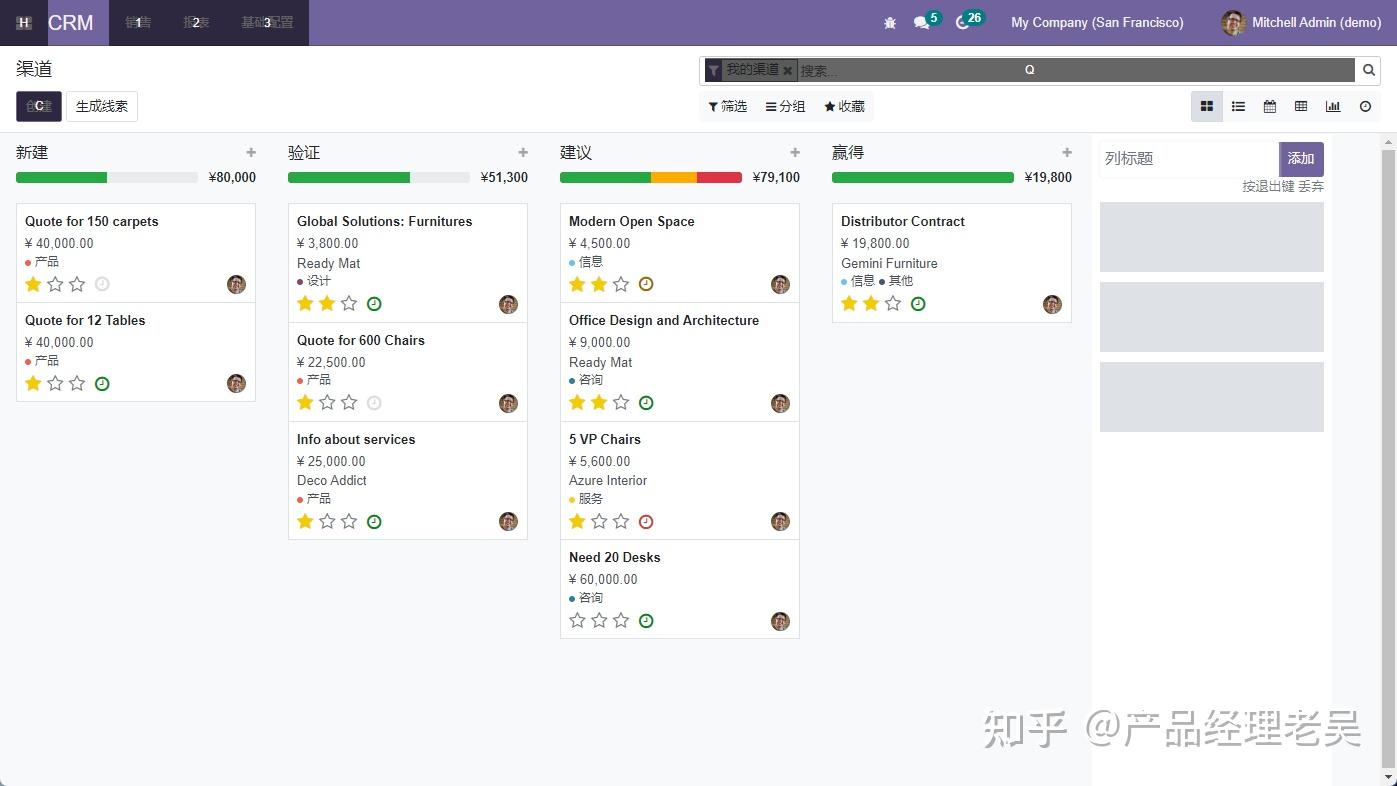Toggle a second star on Quote for 150 carpets
The image size is (1397, 786).
[x=55, y=284]
